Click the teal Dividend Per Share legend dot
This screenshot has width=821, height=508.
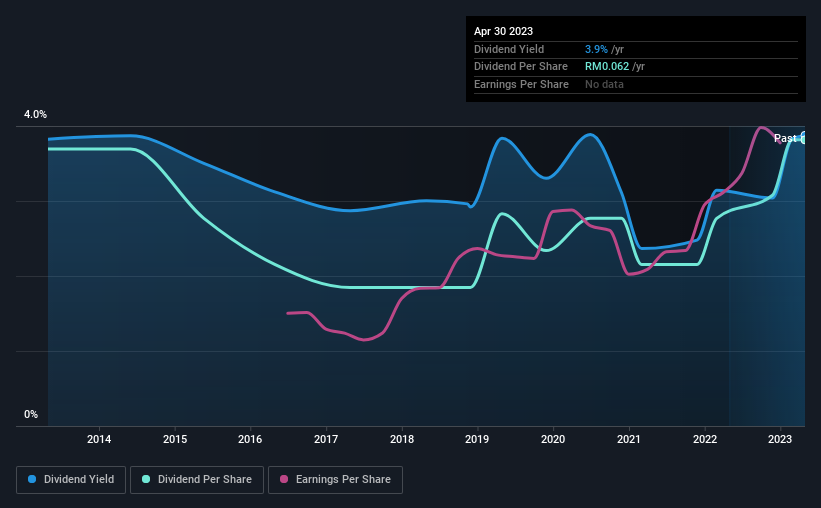click(146, 479)
